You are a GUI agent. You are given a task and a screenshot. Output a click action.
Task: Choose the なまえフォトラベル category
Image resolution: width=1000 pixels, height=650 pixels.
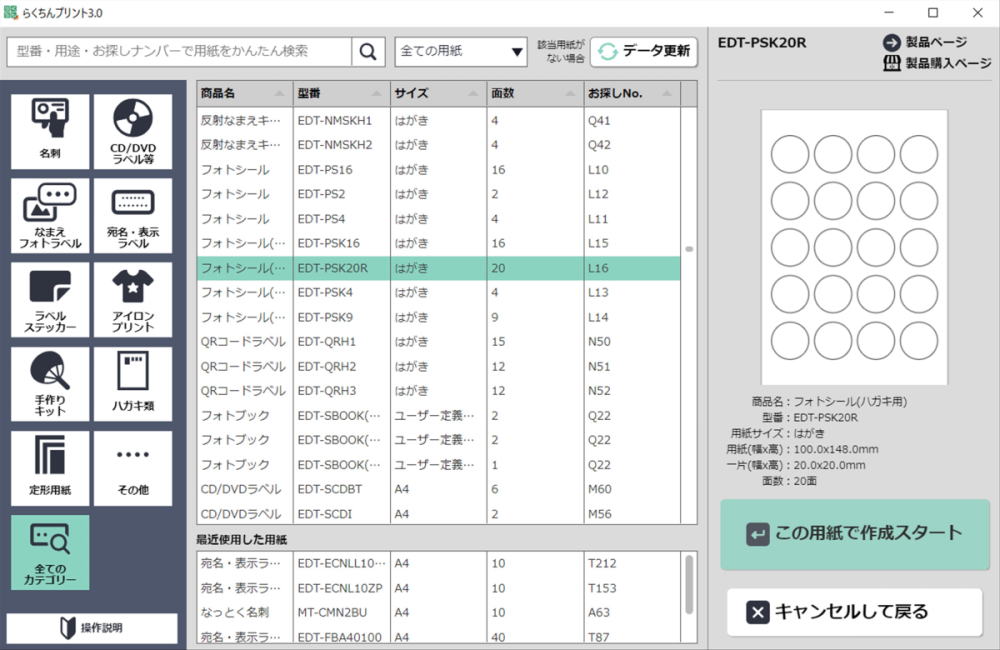pyautogui.click(x=50, y=216)
